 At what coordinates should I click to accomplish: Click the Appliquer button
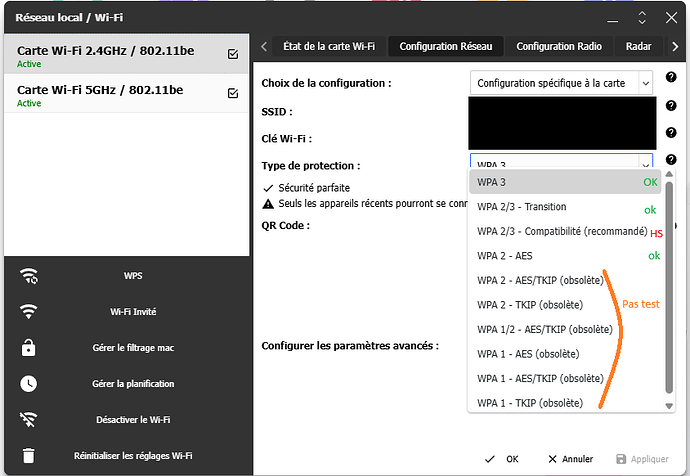(642, 459)
